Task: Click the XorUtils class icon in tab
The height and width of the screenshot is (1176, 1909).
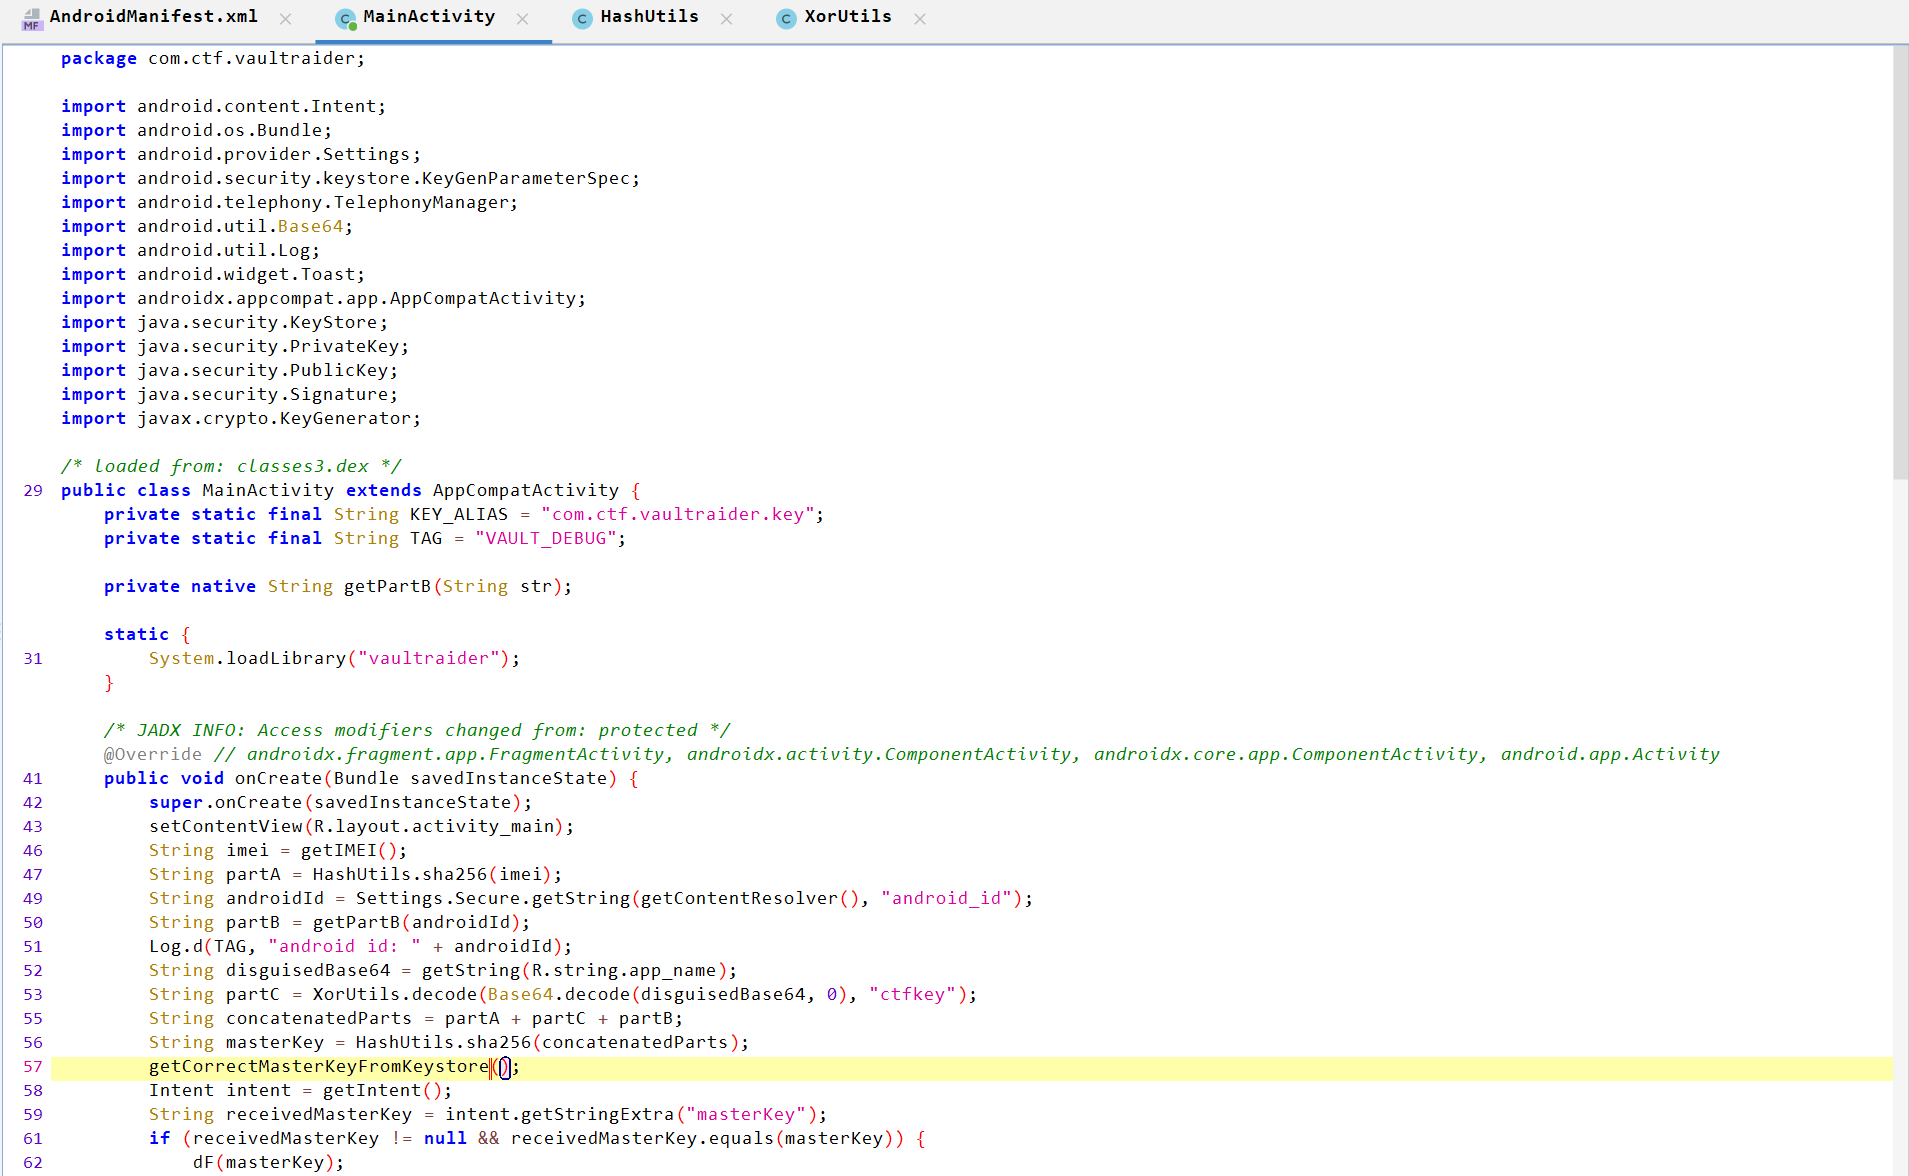Action: click(x=787, y=18)
